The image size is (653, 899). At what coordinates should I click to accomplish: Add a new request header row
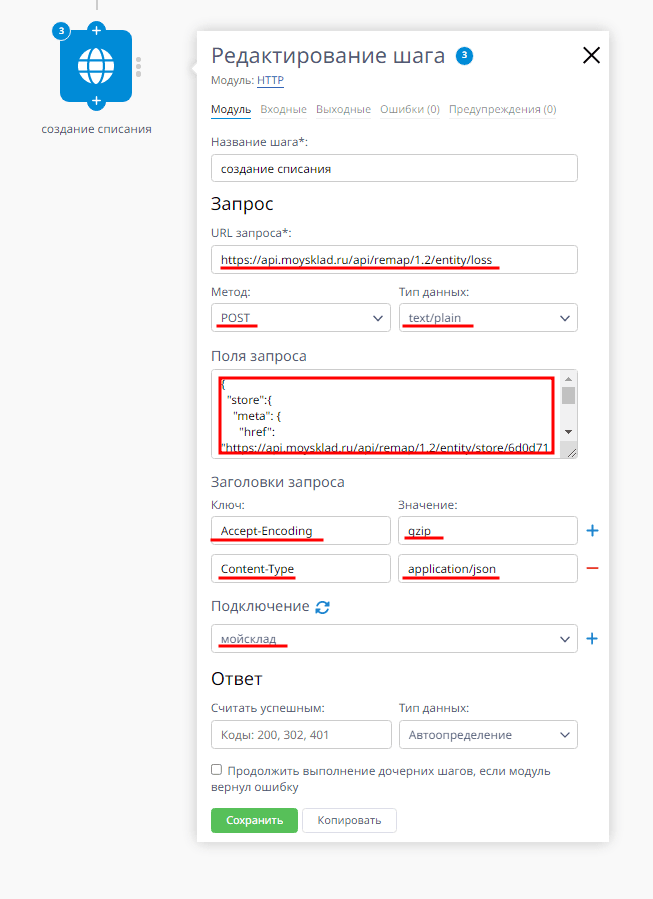click(592, 530)
